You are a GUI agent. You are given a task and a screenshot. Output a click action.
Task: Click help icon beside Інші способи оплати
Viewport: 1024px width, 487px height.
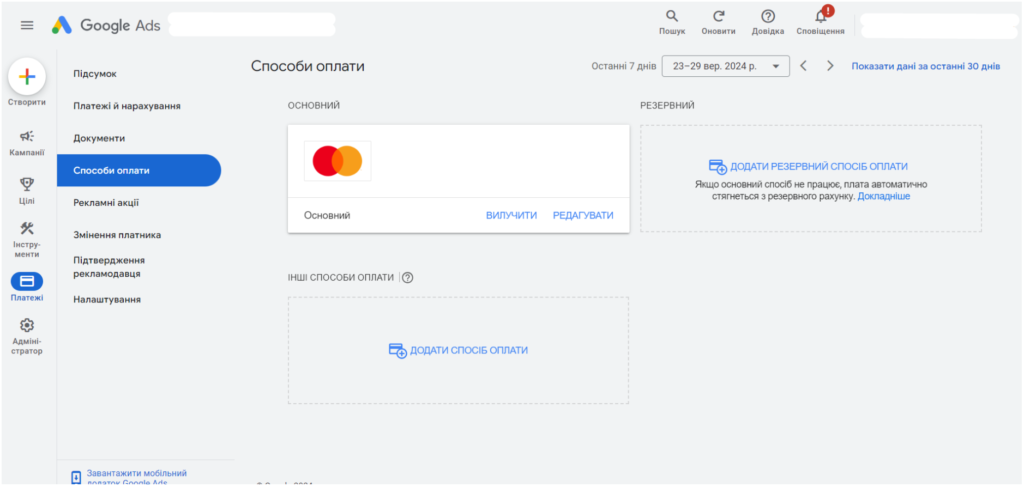coord(408,277)
